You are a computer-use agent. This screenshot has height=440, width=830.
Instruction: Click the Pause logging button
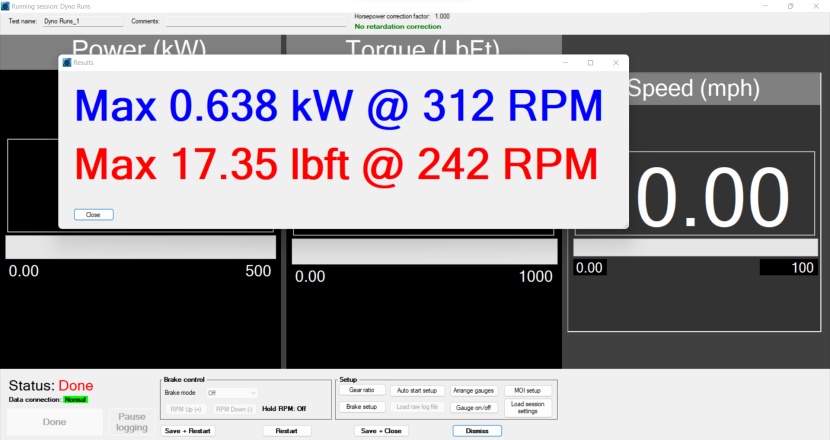point(132,422)
